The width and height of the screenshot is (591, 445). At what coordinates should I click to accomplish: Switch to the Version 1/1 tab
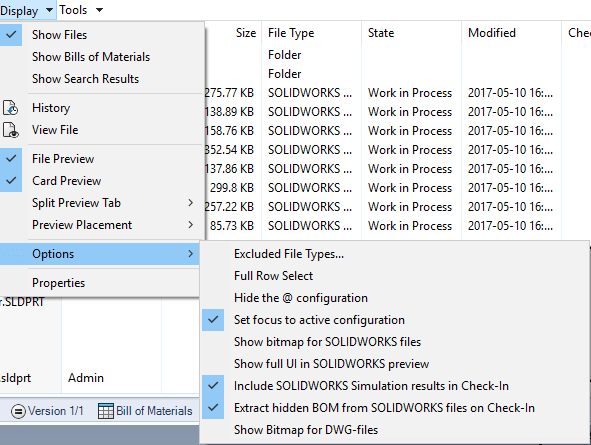tap(47, 411)
